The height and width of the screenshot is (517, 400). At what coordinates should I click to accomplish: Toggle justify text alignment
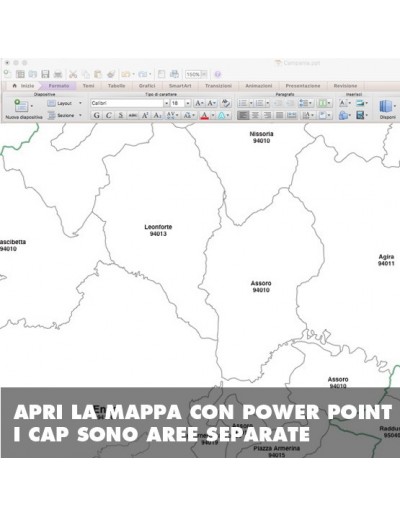tap(279, 115)
